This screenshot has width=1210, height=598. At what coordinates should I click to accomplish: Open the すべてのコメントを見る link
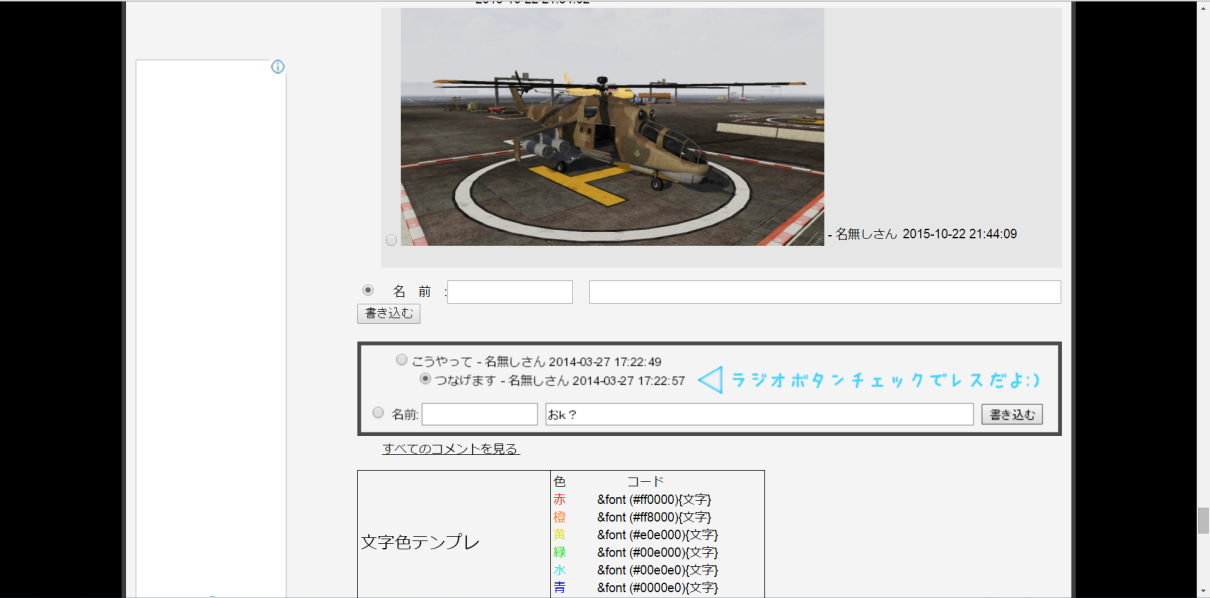click(450, 449)
